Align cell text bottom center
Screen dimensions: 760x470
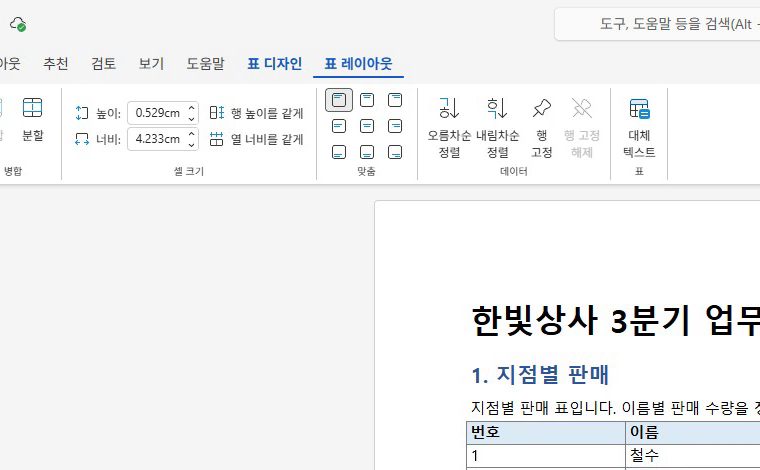(367, 152)
